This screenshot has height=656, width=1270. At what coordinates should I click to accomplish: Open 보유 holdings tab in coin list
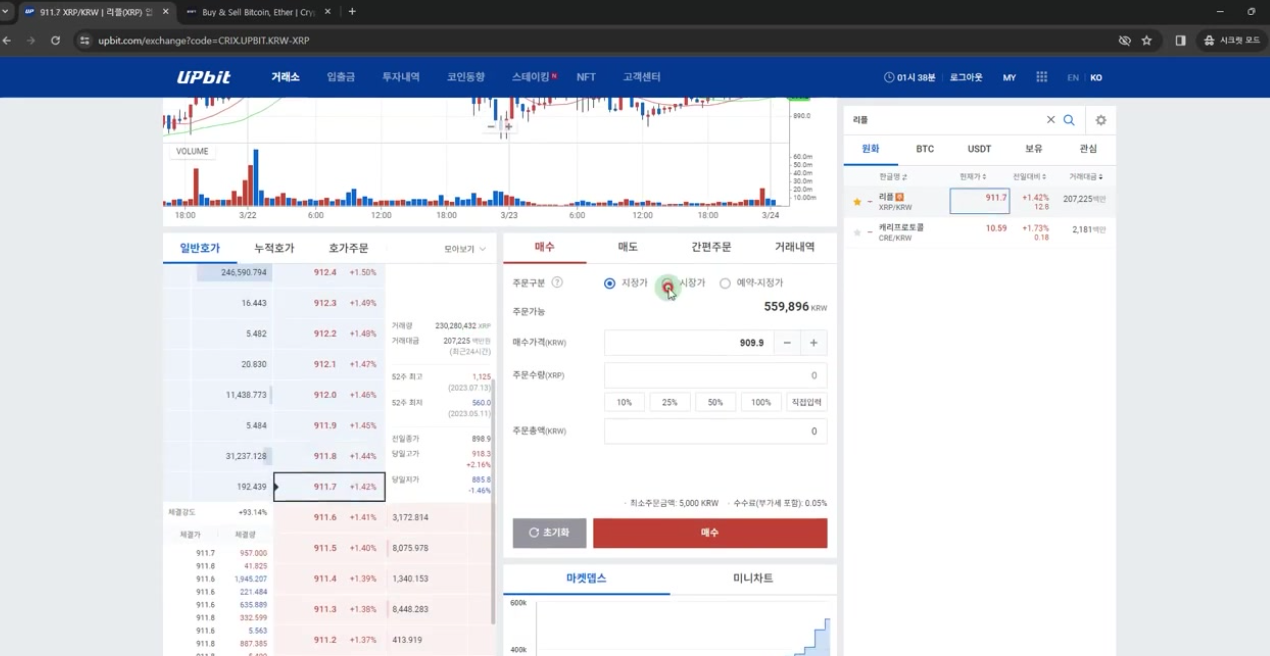(1034, 149)
